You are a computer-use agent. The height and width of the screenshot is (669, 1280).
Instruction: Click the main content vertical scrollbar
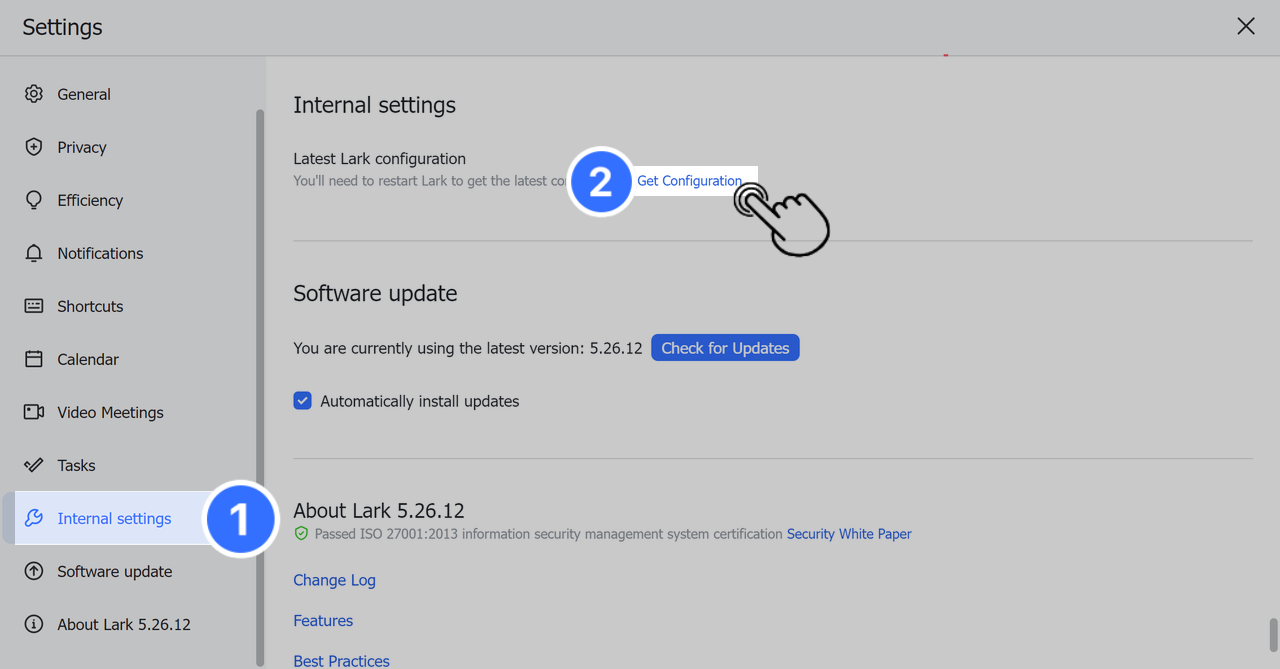coord(1273,635)
